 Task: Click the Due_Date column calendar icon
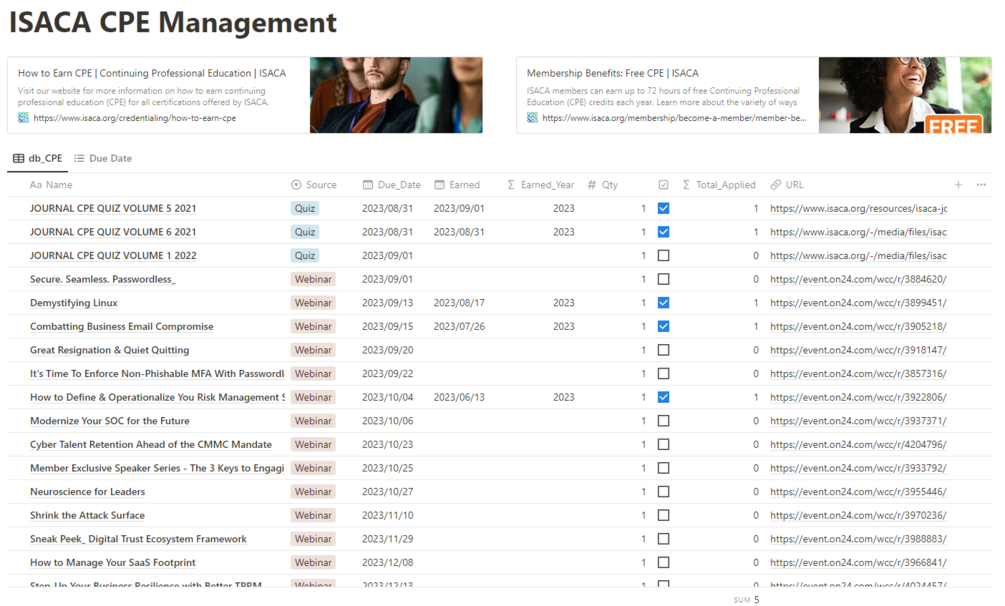point(368,185)
